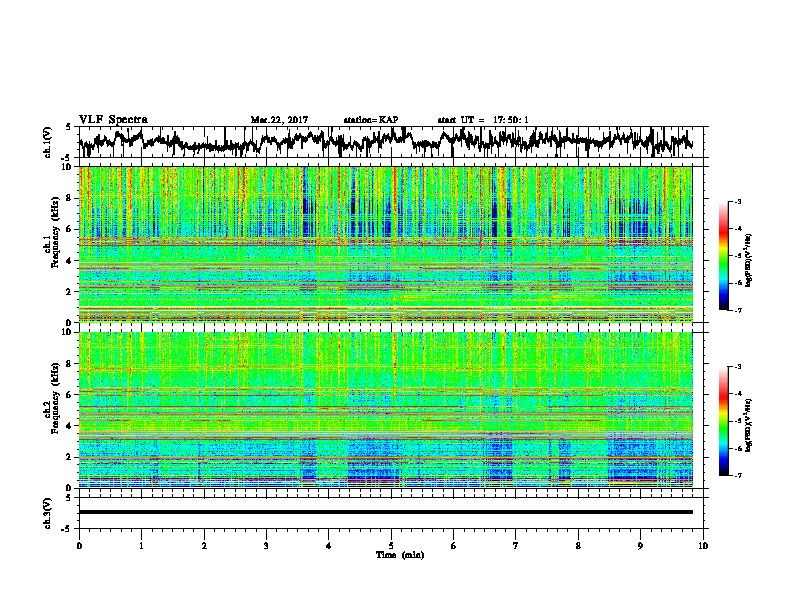Click time axis tick label "3"
792x612 pixels.
pyautogui.click(x=266, y=546)
